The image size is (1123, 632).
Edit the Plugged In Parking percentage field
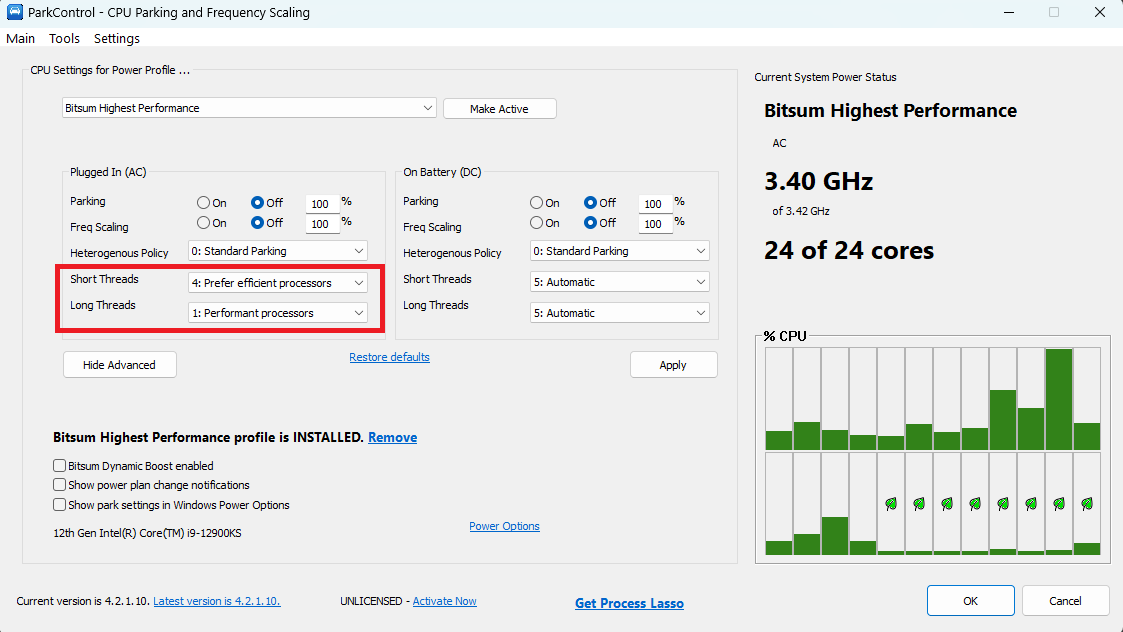point(322,204)
